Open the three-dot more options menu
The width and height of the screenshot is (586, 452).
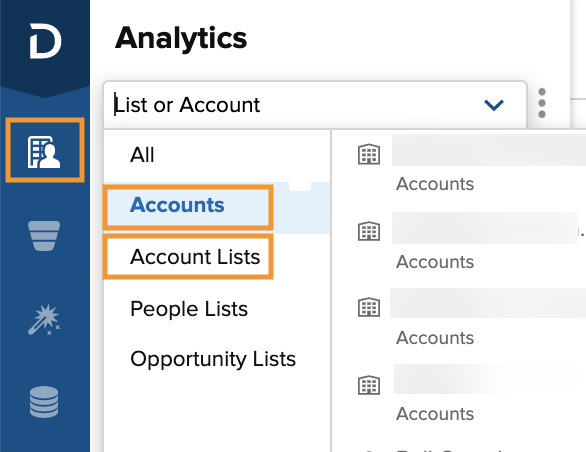[542, 103]
